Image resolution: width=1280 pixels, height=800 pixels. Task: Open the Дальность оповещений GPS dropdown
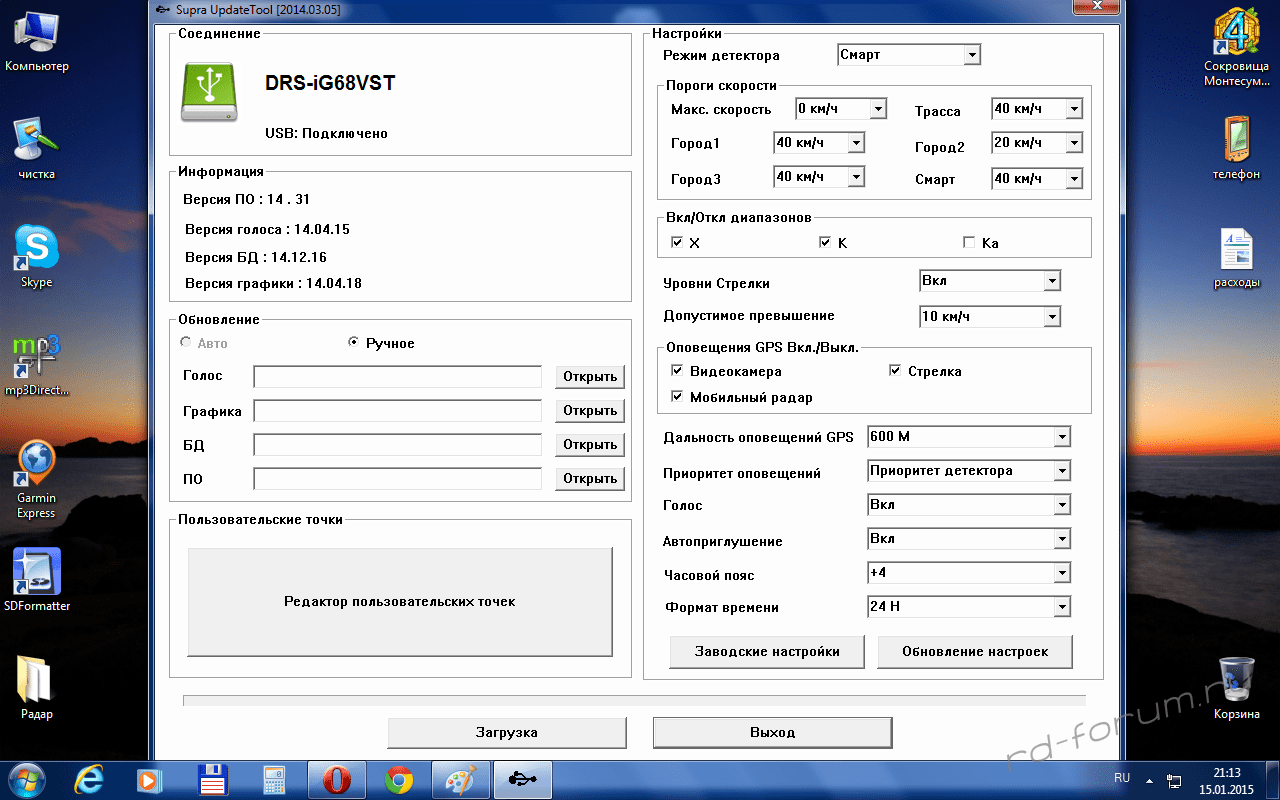pos(1061,437)
